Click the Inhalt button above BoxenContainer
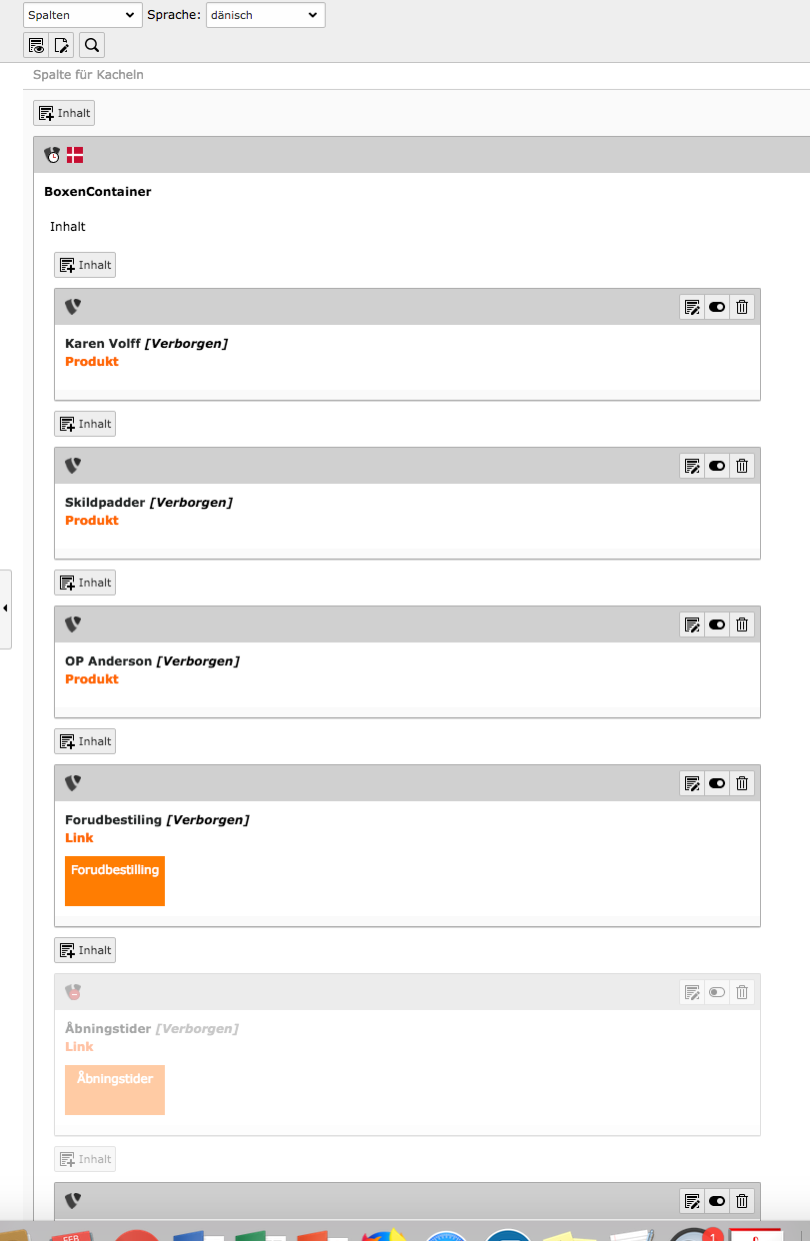 click(x=64, y=113)
